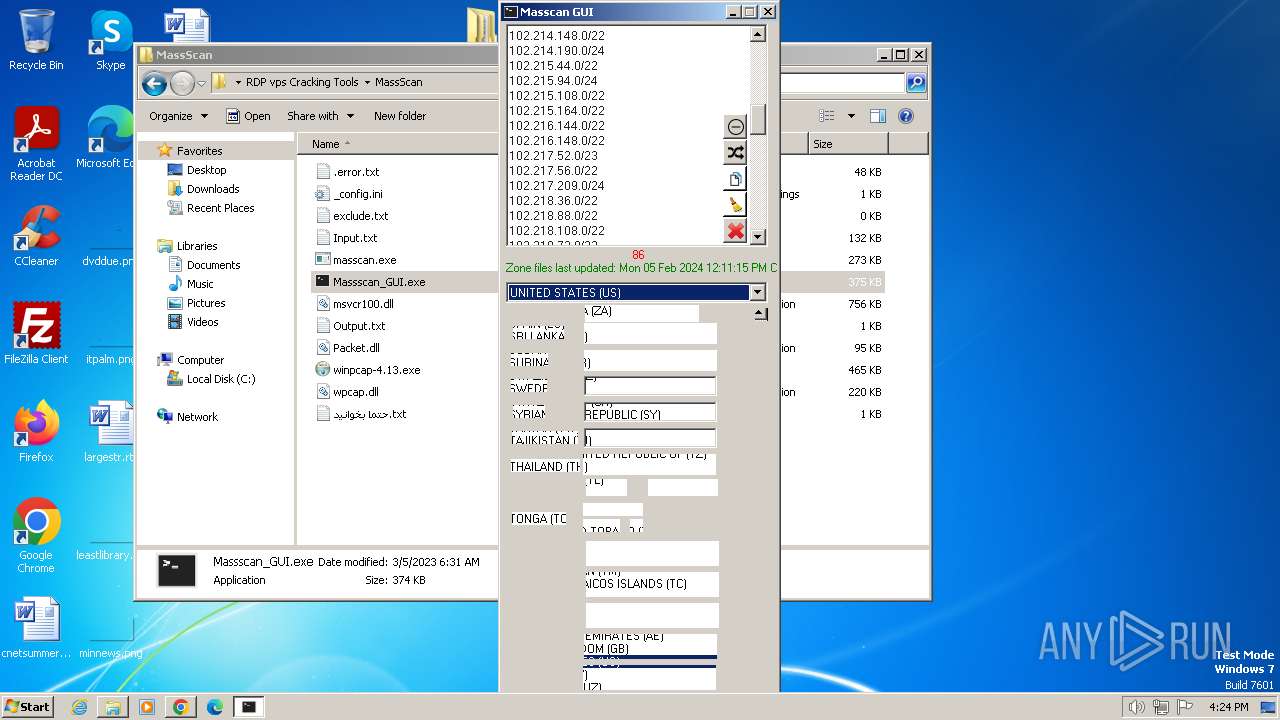The image size is (1280, 720).
Task: Go forward in MassScan explorer window
Action: click(x=182, y=83)
